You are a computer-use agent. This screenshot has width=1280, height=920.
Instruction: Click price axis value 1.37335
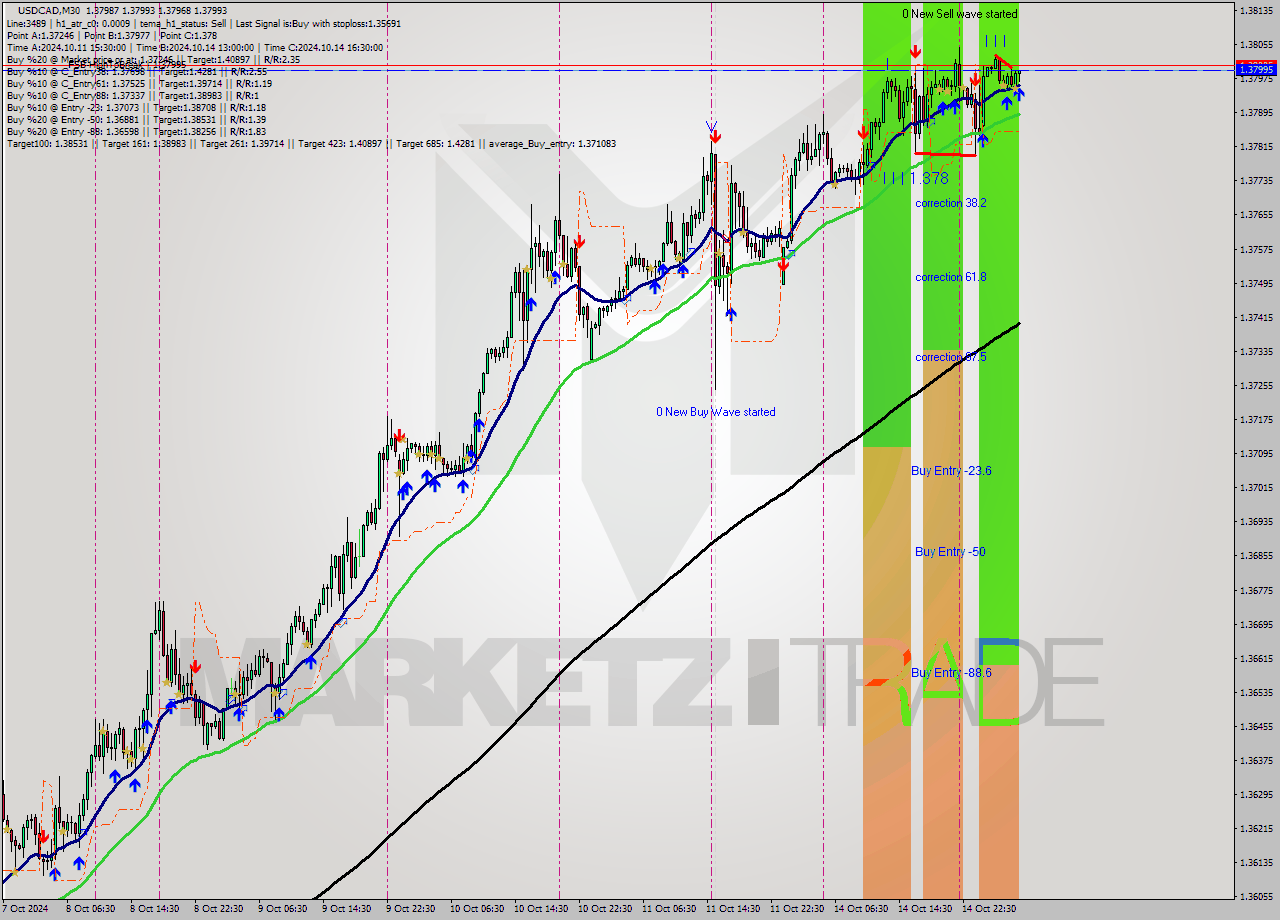pos(1256,352)
